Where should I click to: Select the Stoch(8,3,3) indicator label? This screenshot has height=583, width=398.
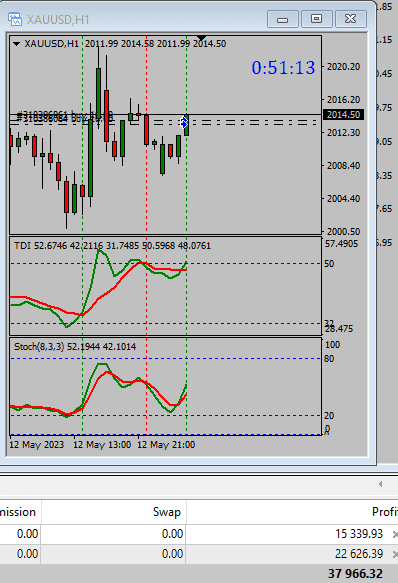[x=75, y=347]
